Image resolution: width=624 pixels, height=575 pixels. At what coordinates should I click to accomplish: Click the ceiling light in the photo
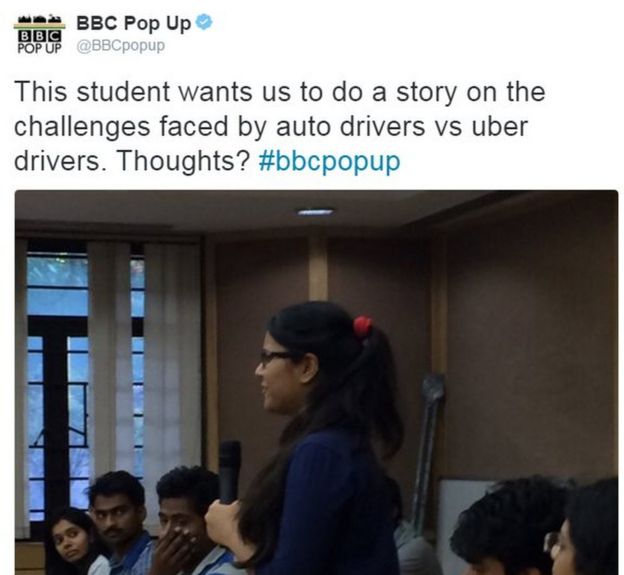tap(316, 212)
